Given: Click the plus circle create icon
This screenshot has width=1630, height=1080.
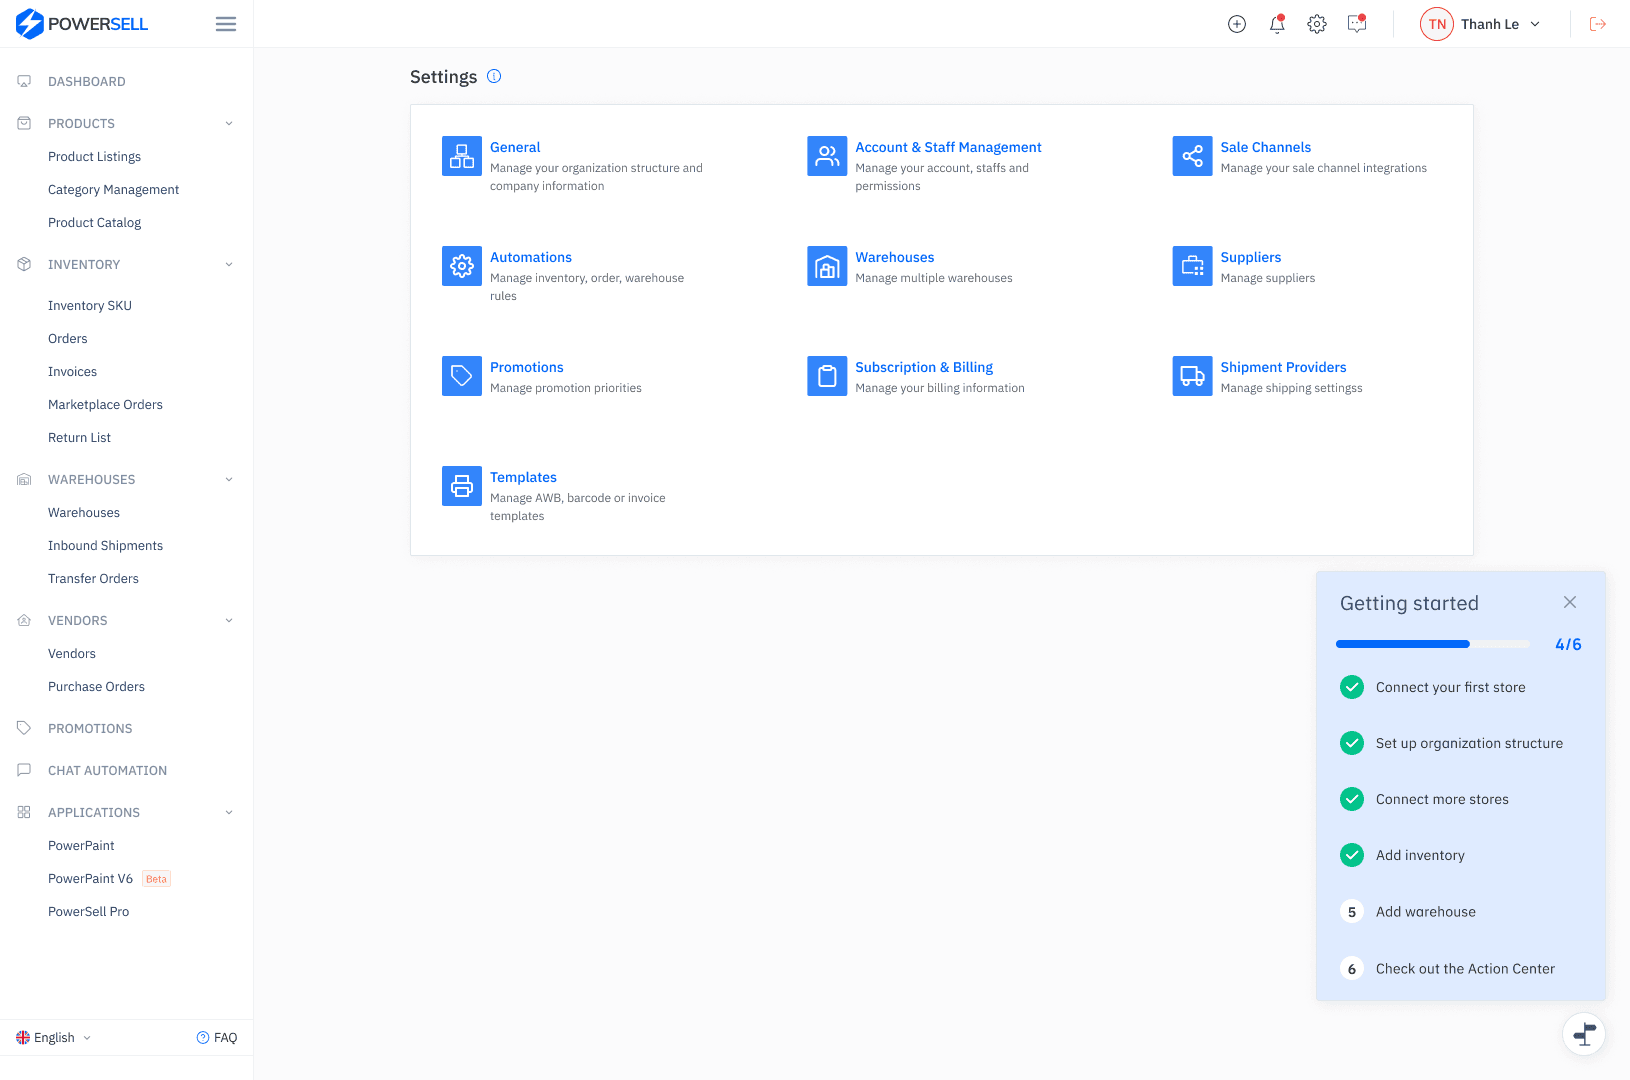Looking at the screenshot, I should coord(1237,24).
